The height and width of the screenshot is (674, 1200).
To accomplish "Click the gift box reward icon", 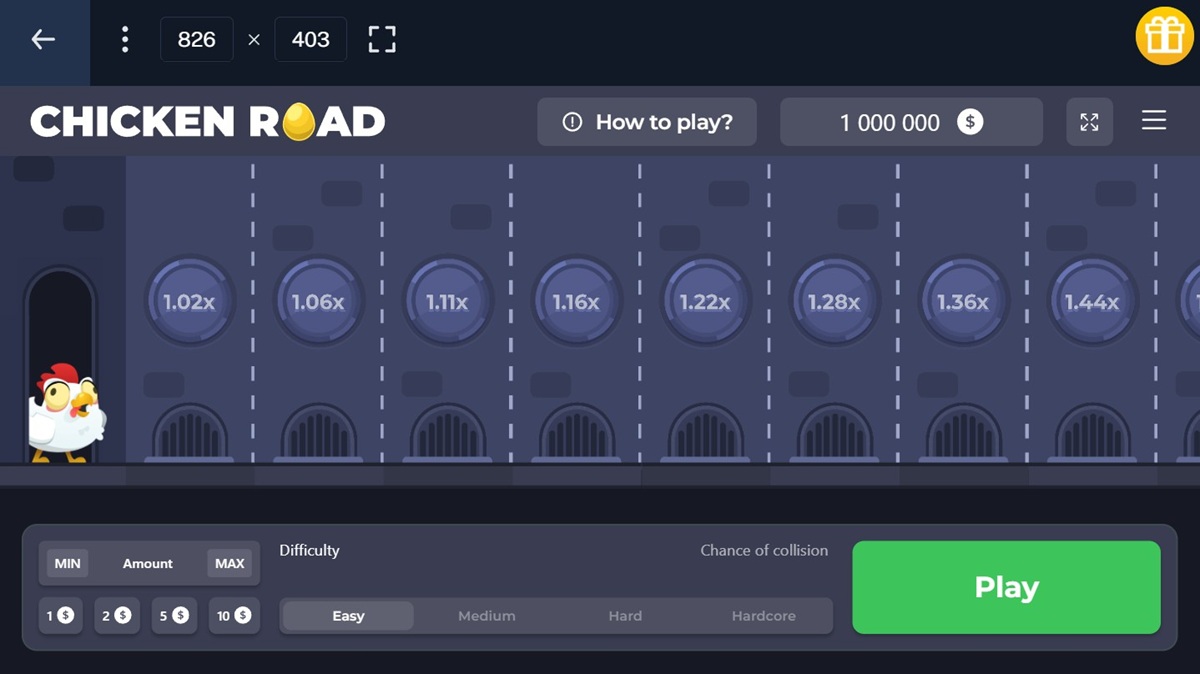I will [1164, 36].
